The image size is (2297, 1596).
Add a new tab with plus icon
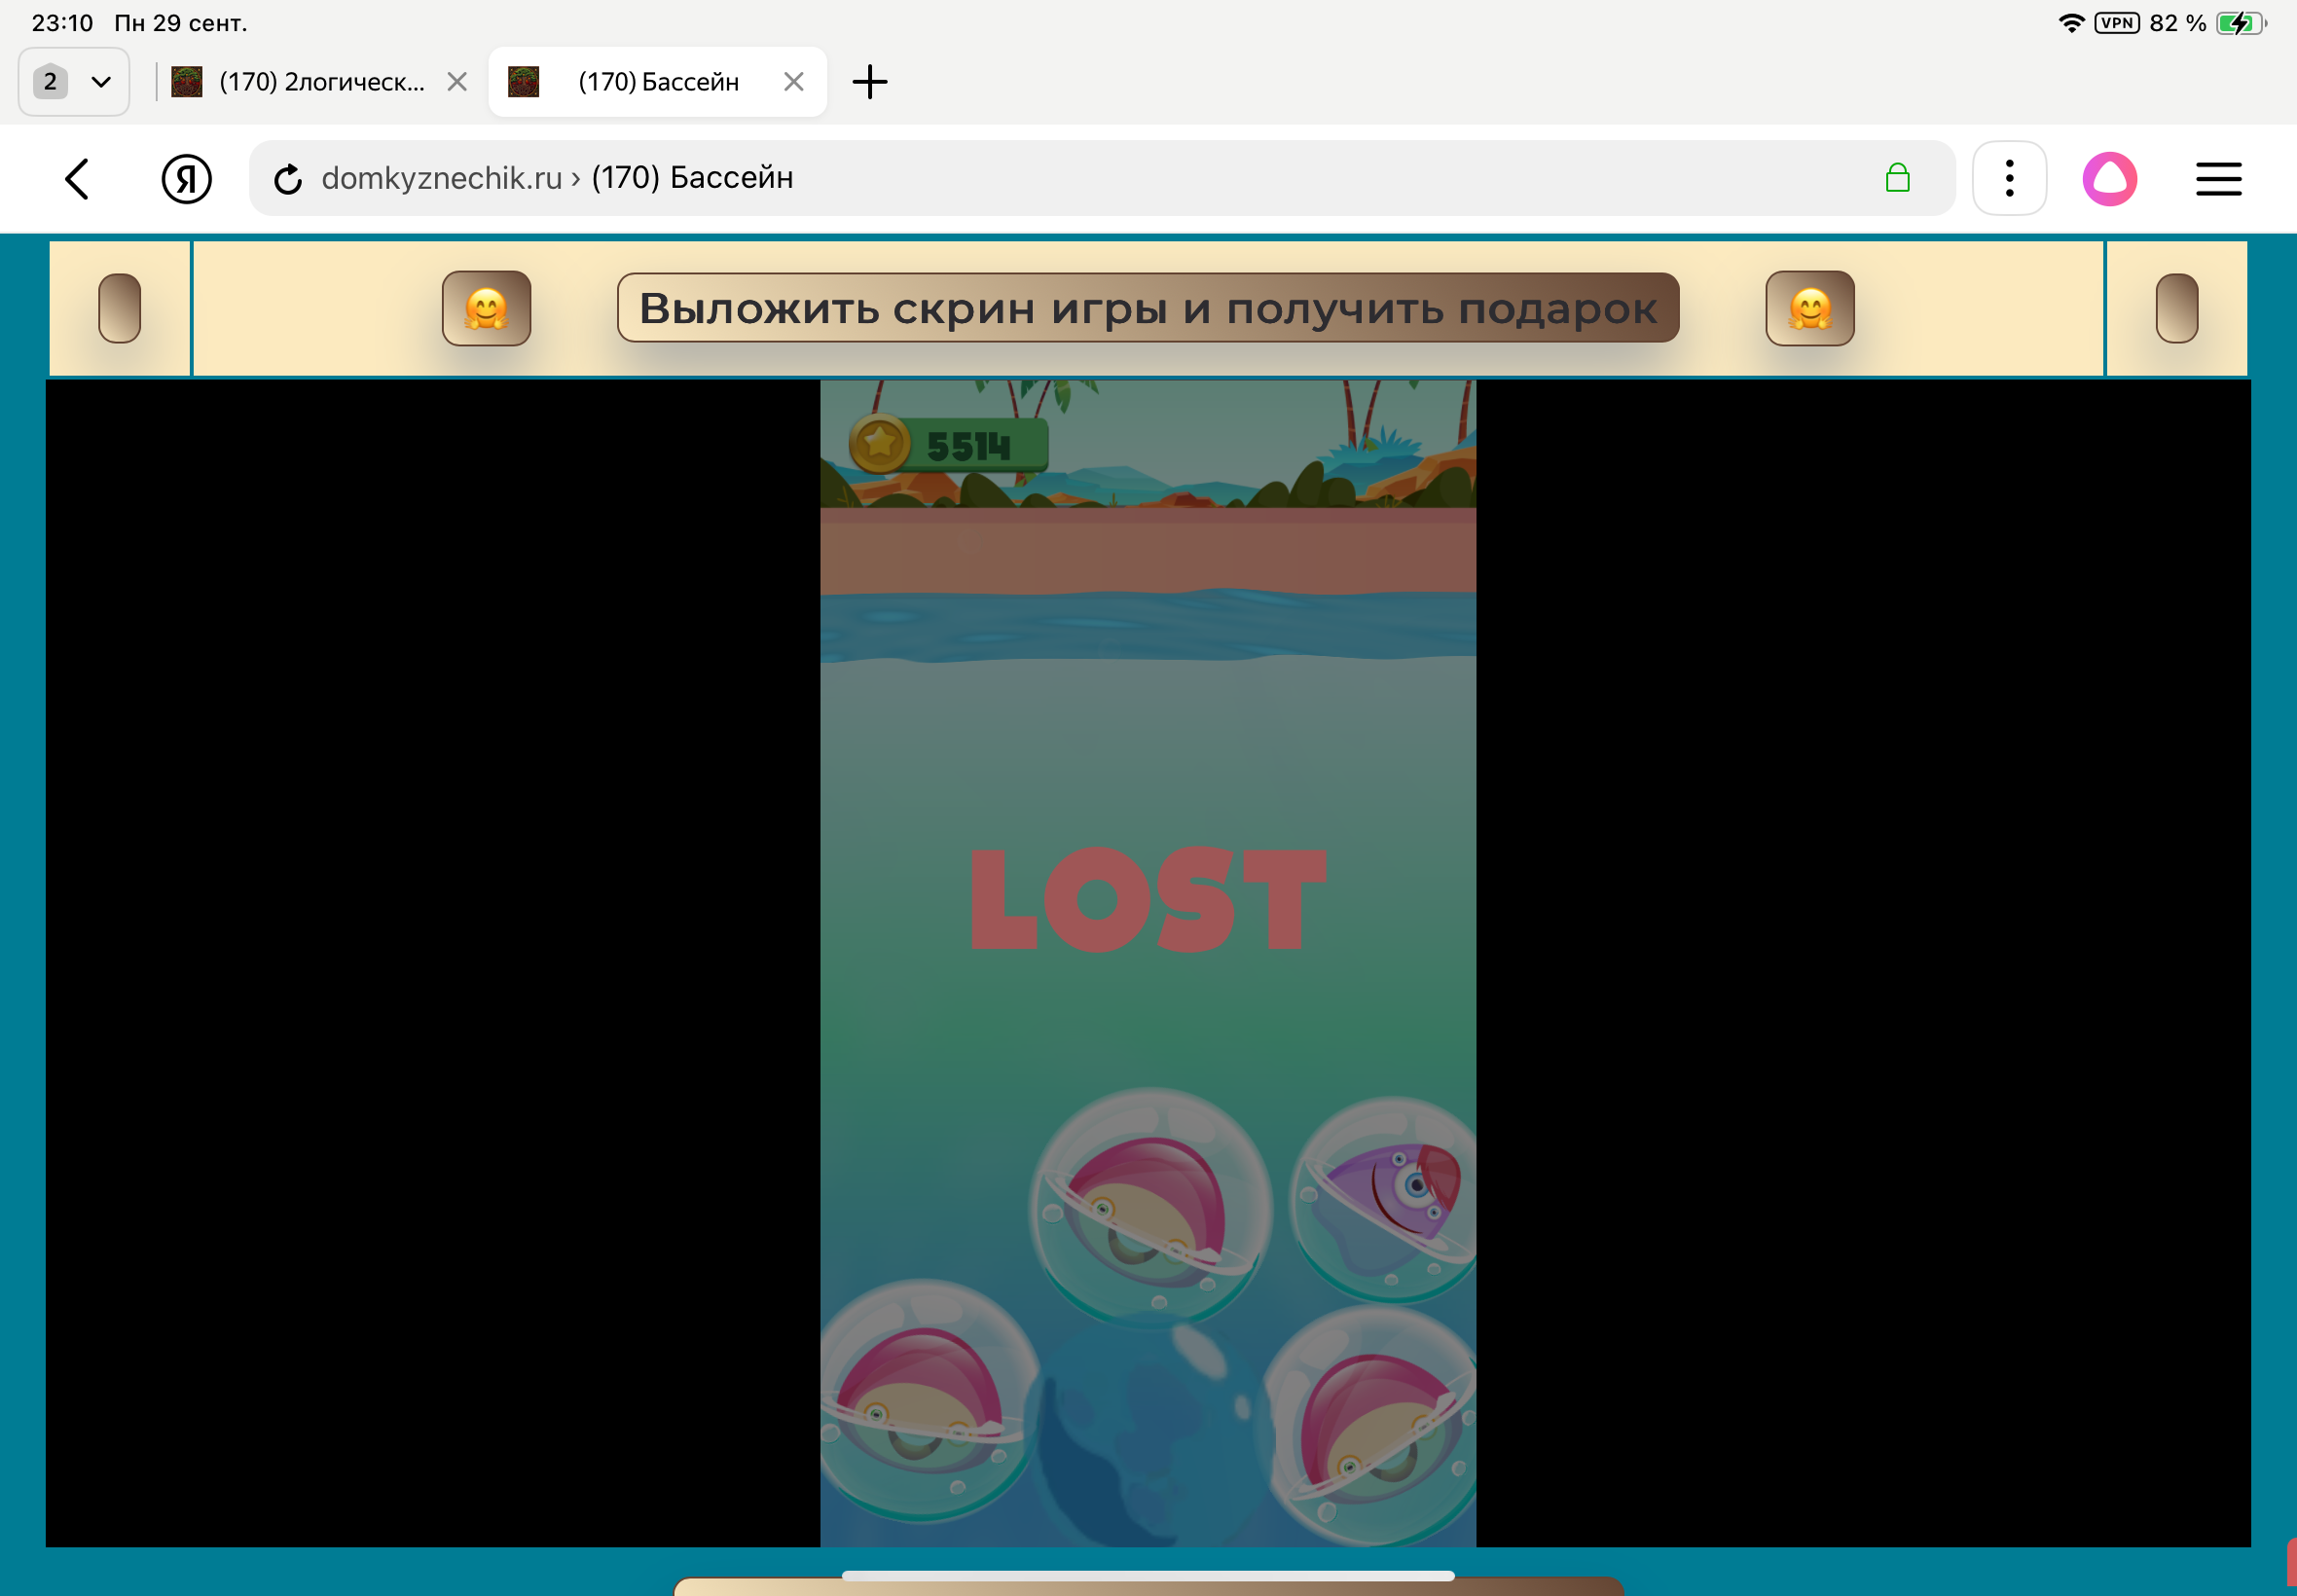pyautogui.click(x=869, y=82)
